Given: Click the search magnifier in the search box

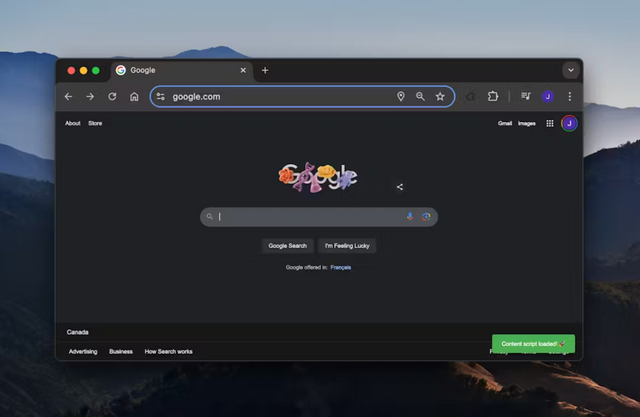Looking at the screenshot, I should pyautogui.click(x=210, y=217).
